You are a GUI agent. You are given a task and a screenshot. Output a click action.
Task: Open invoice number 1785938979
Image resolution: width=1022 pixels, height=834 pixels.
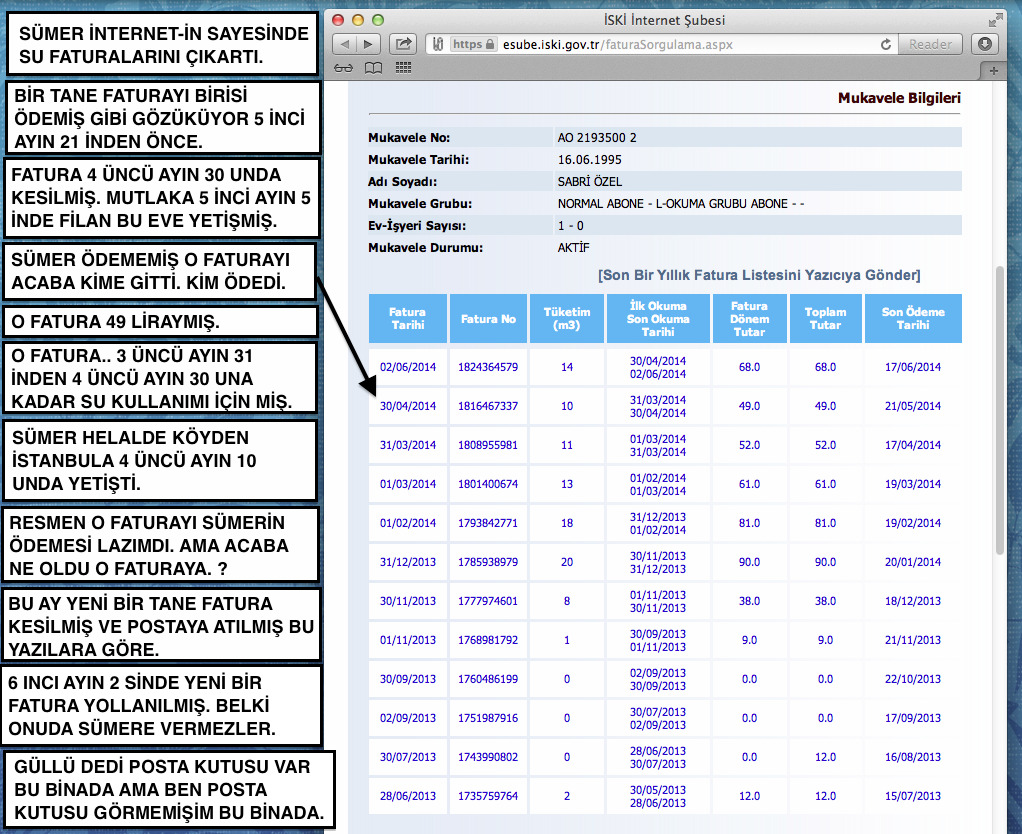(x=488, y=562)
